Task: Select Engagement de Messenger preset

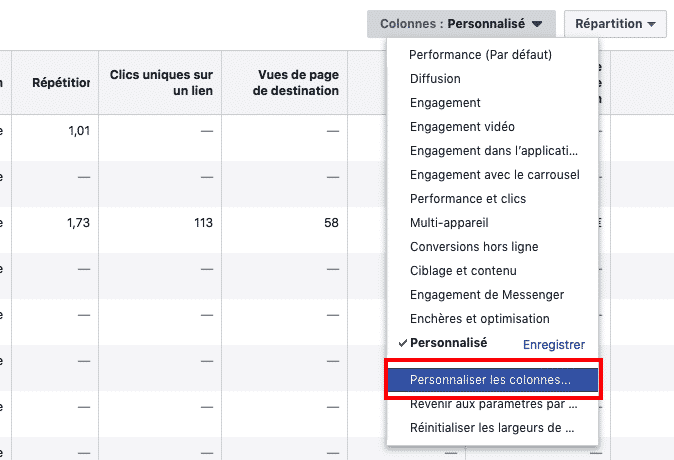Action: pos(486,295)
